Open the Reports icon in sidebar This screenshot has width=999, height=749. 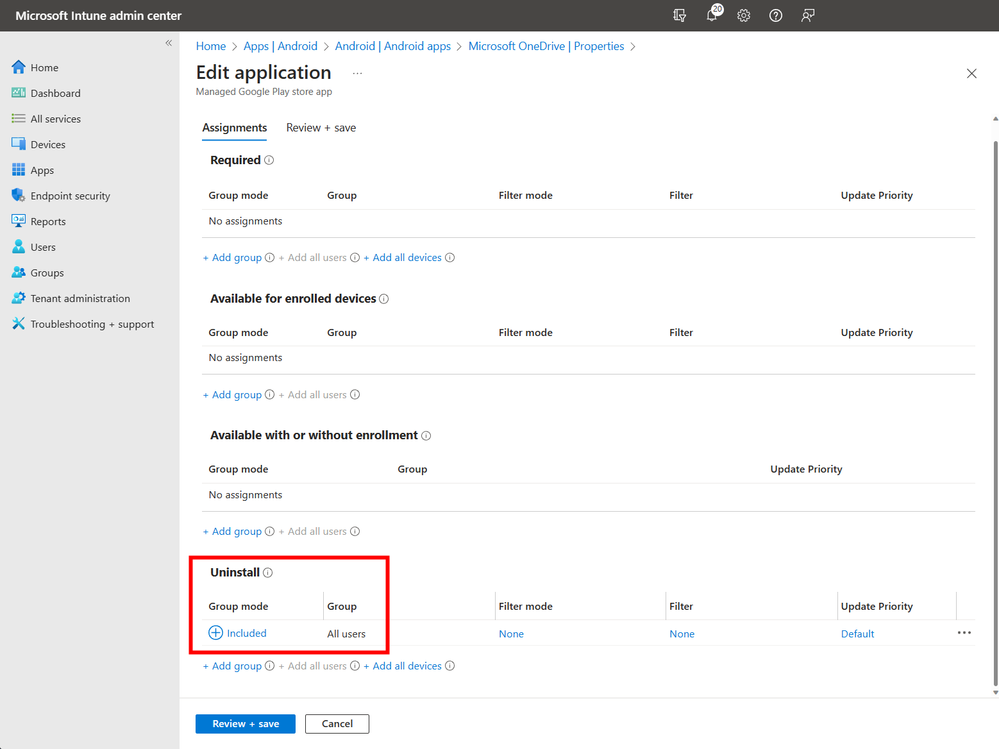pyautogui.click(x=18, y=221)
